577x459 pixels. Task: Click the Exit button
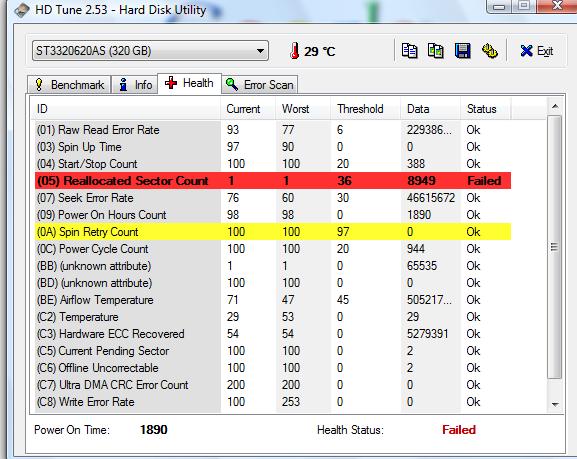click(x=537, y=51)
